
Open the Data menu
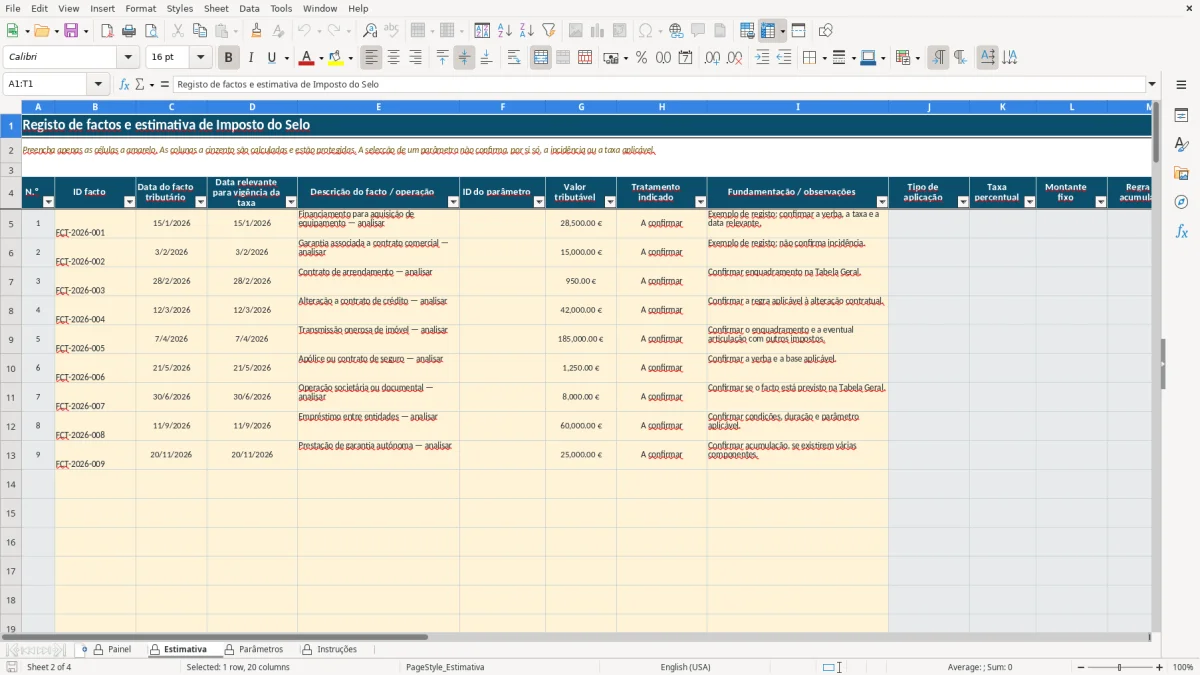pyautogui.click(x=249, y=8)
